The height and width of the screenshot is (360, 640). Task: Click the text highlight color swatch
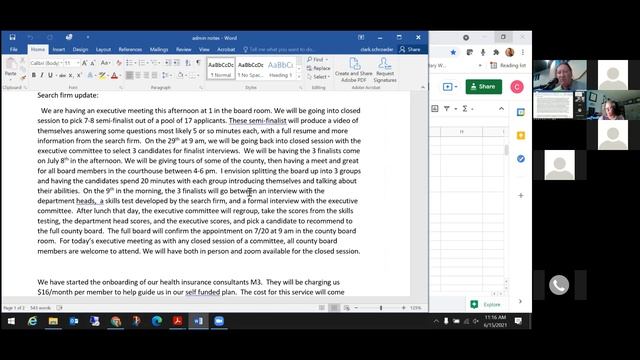click(x=102, y=76)
